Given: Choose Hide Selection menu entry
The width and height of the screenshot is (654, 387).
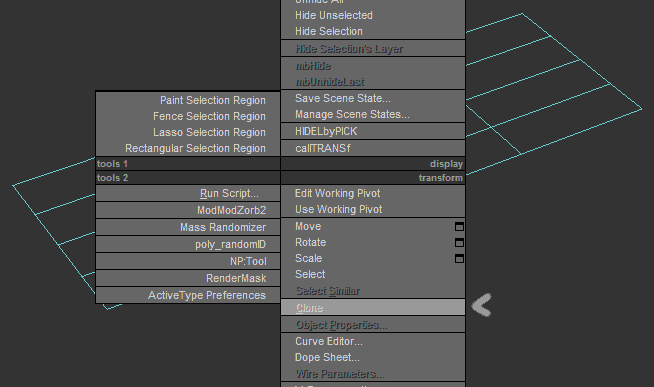Looking at the screenshot, I should pyautogui.click(x=373, y=31).
